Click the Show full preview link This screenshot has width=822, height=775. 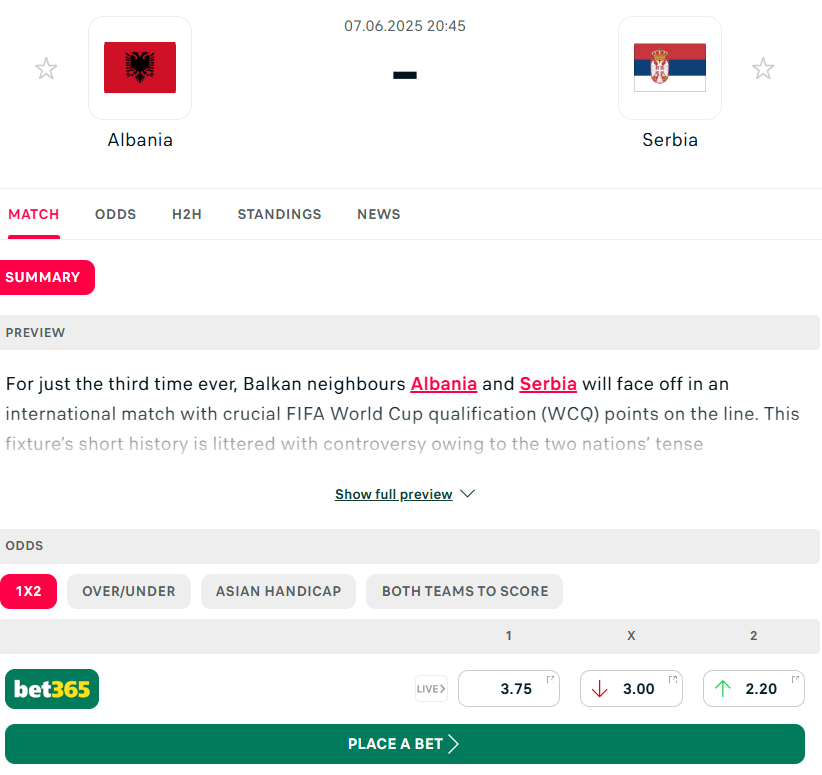pyautogui.click(x=394, y=494)
